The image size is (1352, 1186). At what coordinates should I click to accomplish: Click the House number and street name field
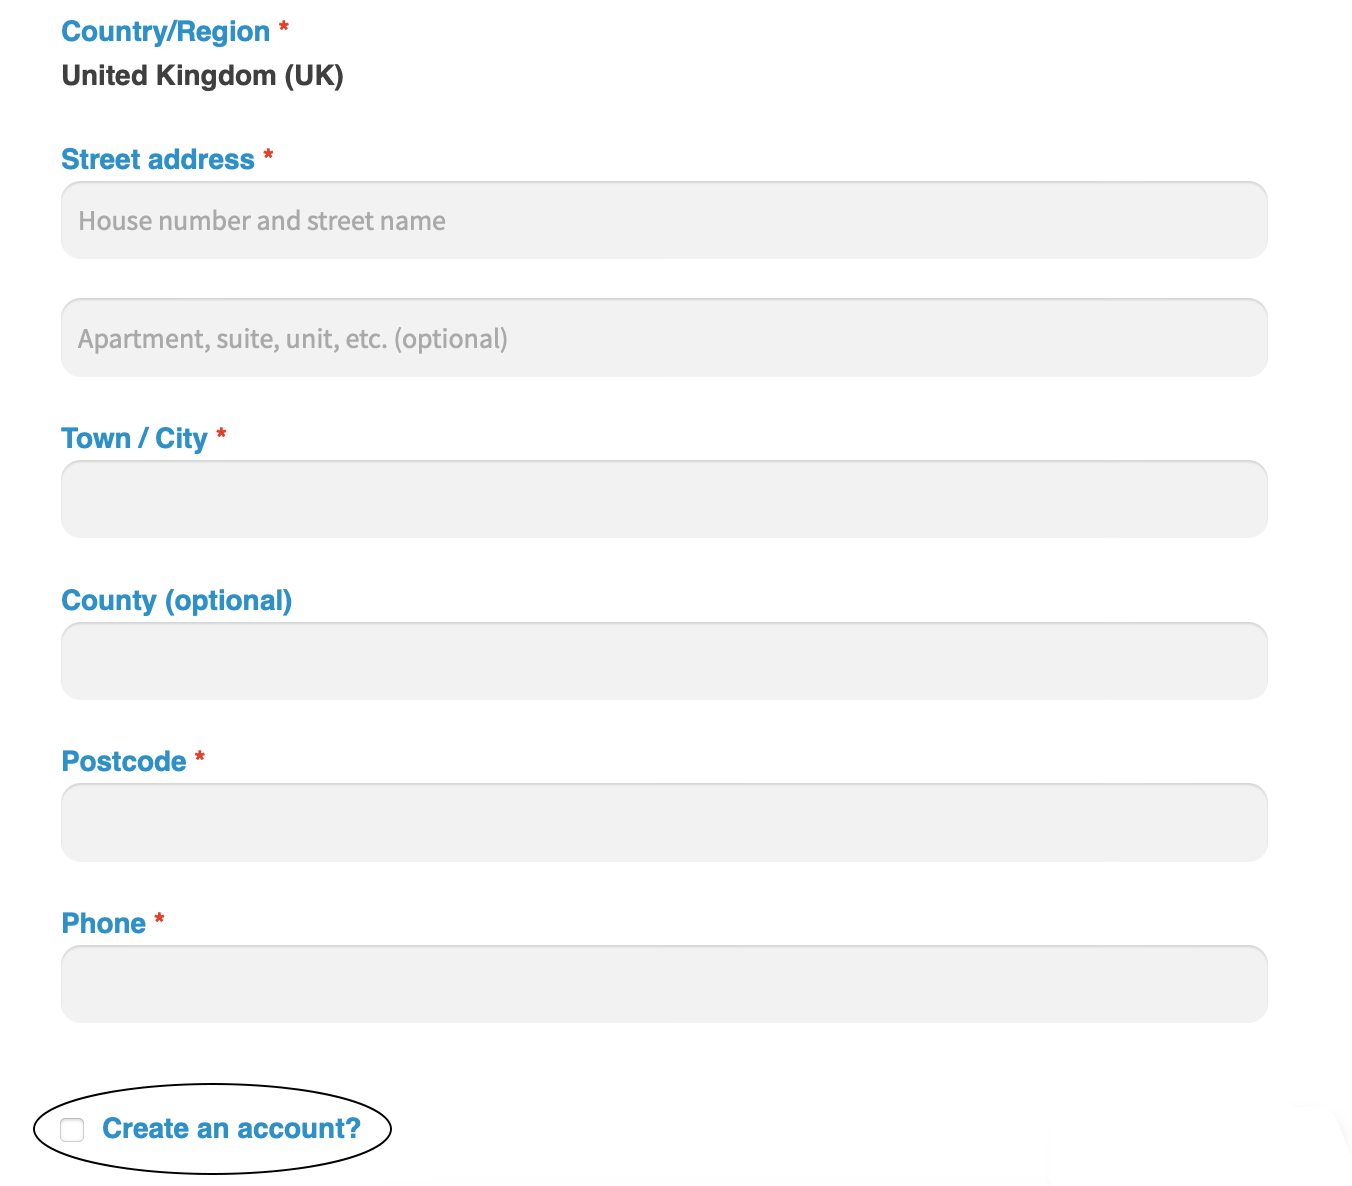point(664,221)
